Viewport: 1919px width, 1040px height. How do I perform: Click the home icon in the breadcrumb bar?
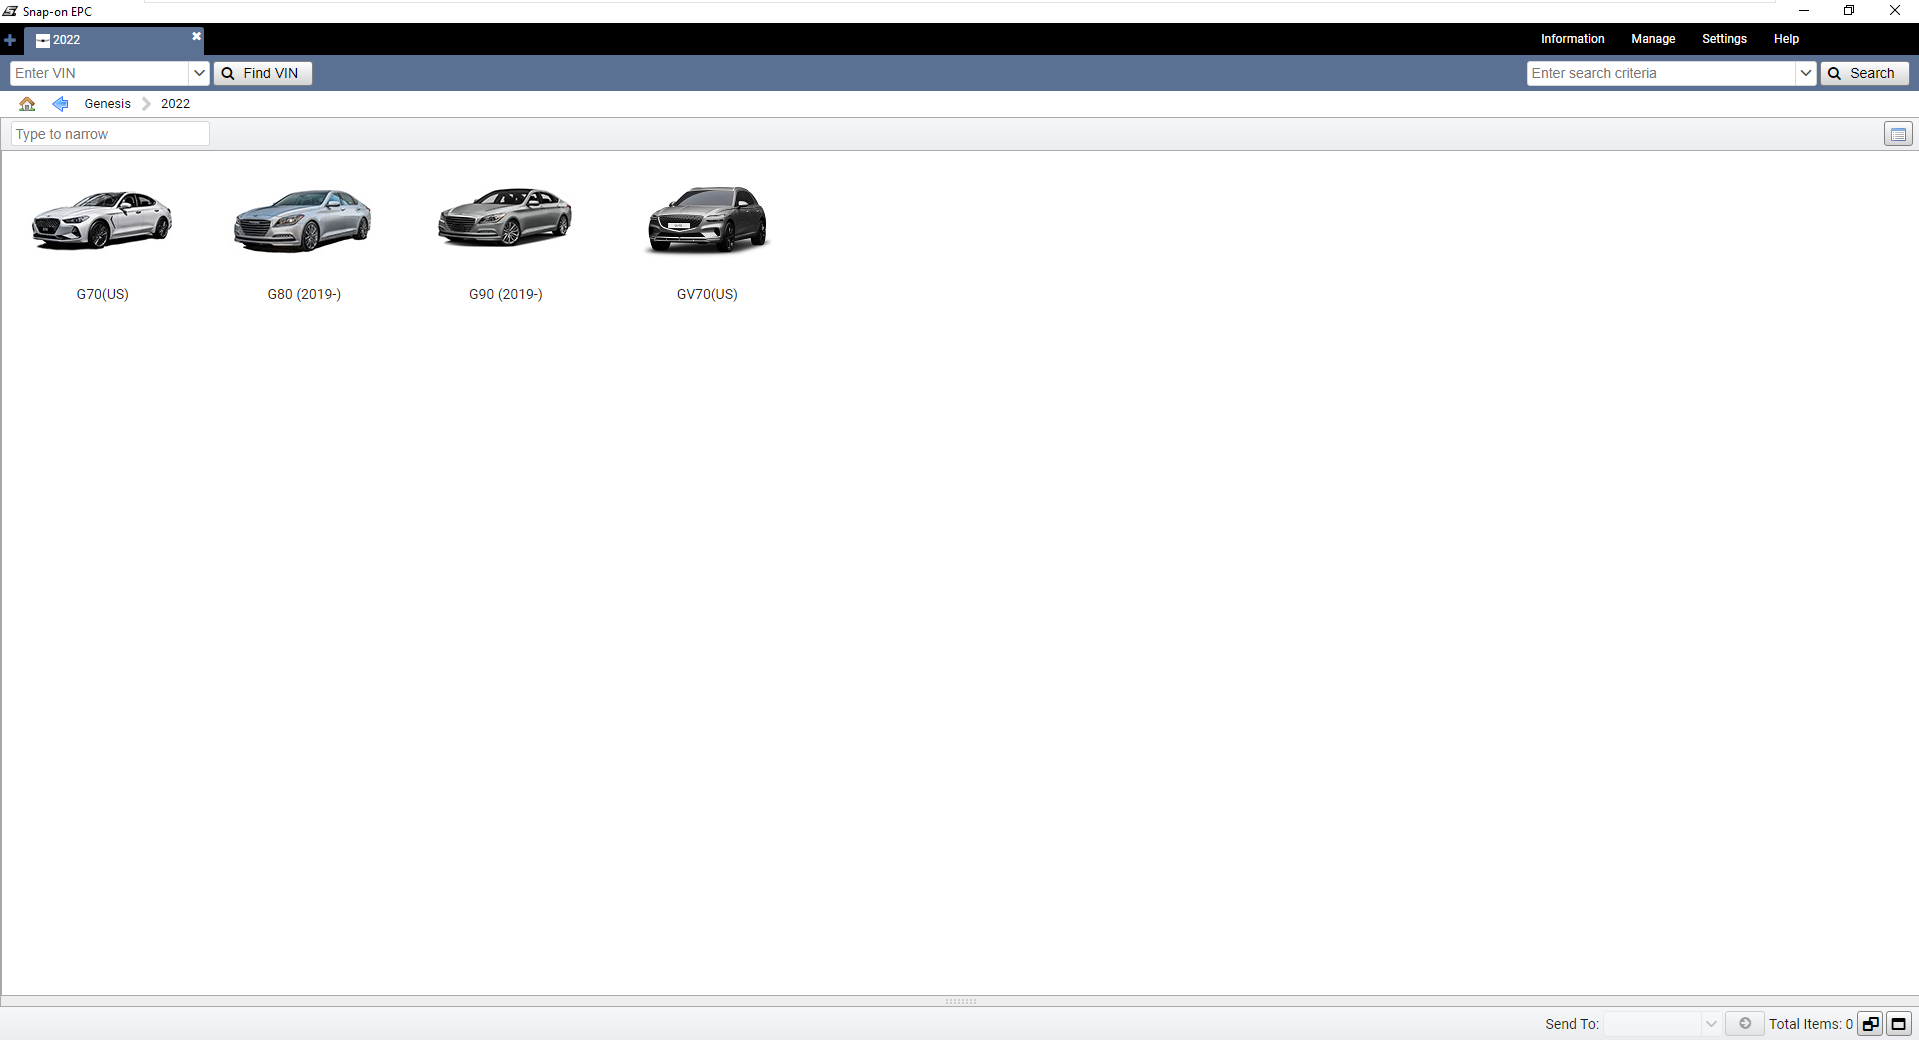[26, 103]
